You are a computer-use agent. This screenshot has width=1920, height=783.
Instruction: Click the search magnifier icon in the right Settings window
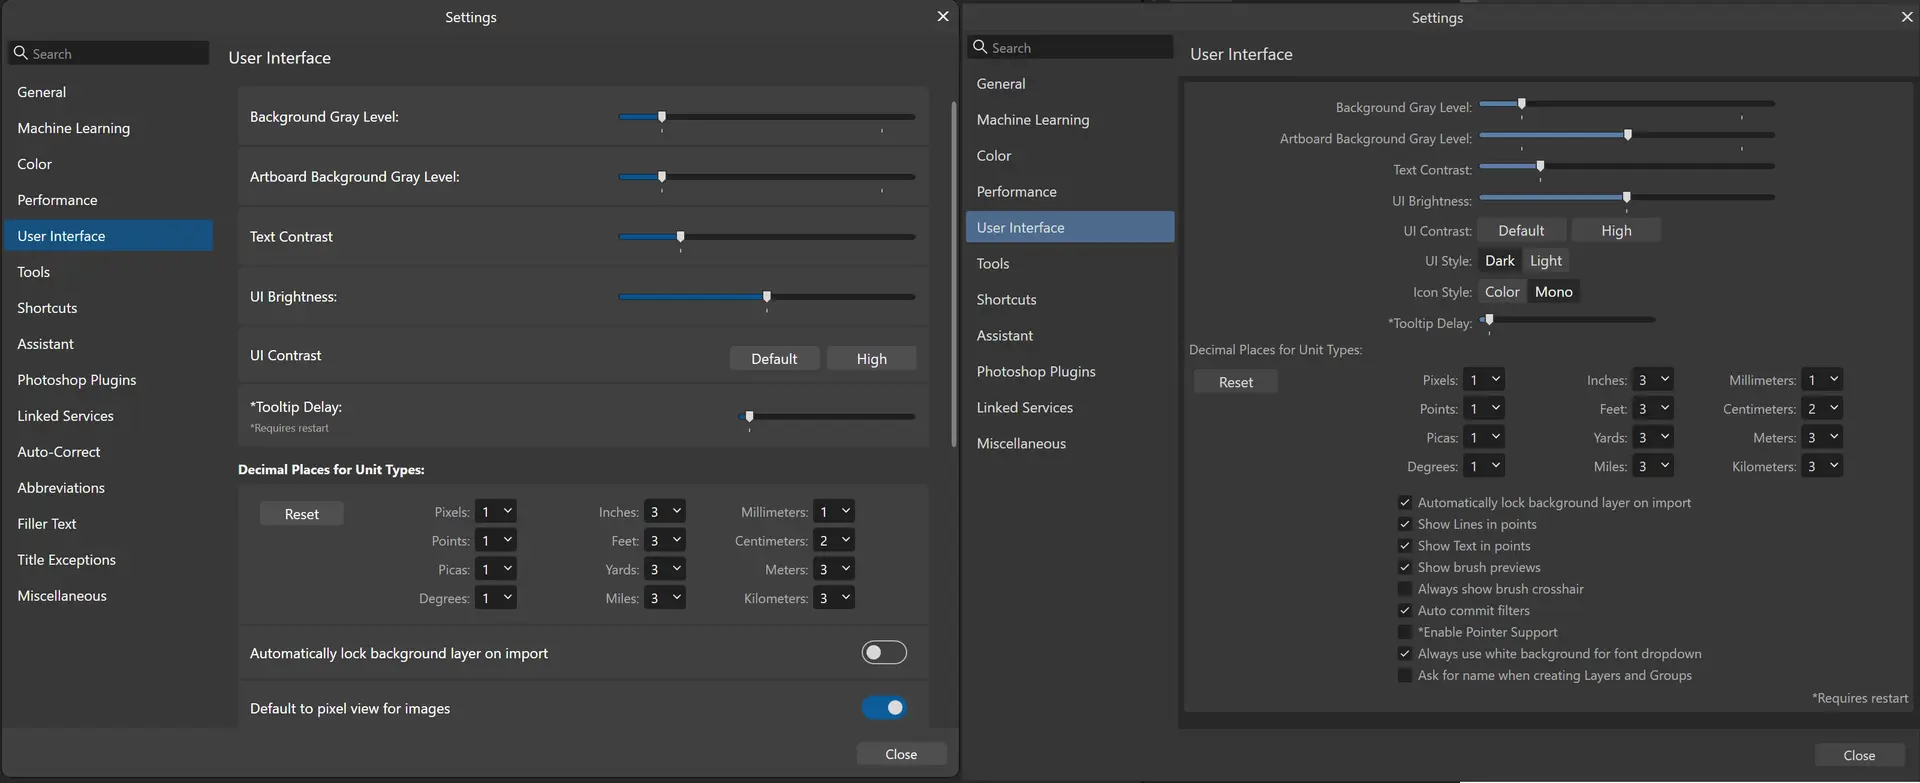tap(980, 47)
